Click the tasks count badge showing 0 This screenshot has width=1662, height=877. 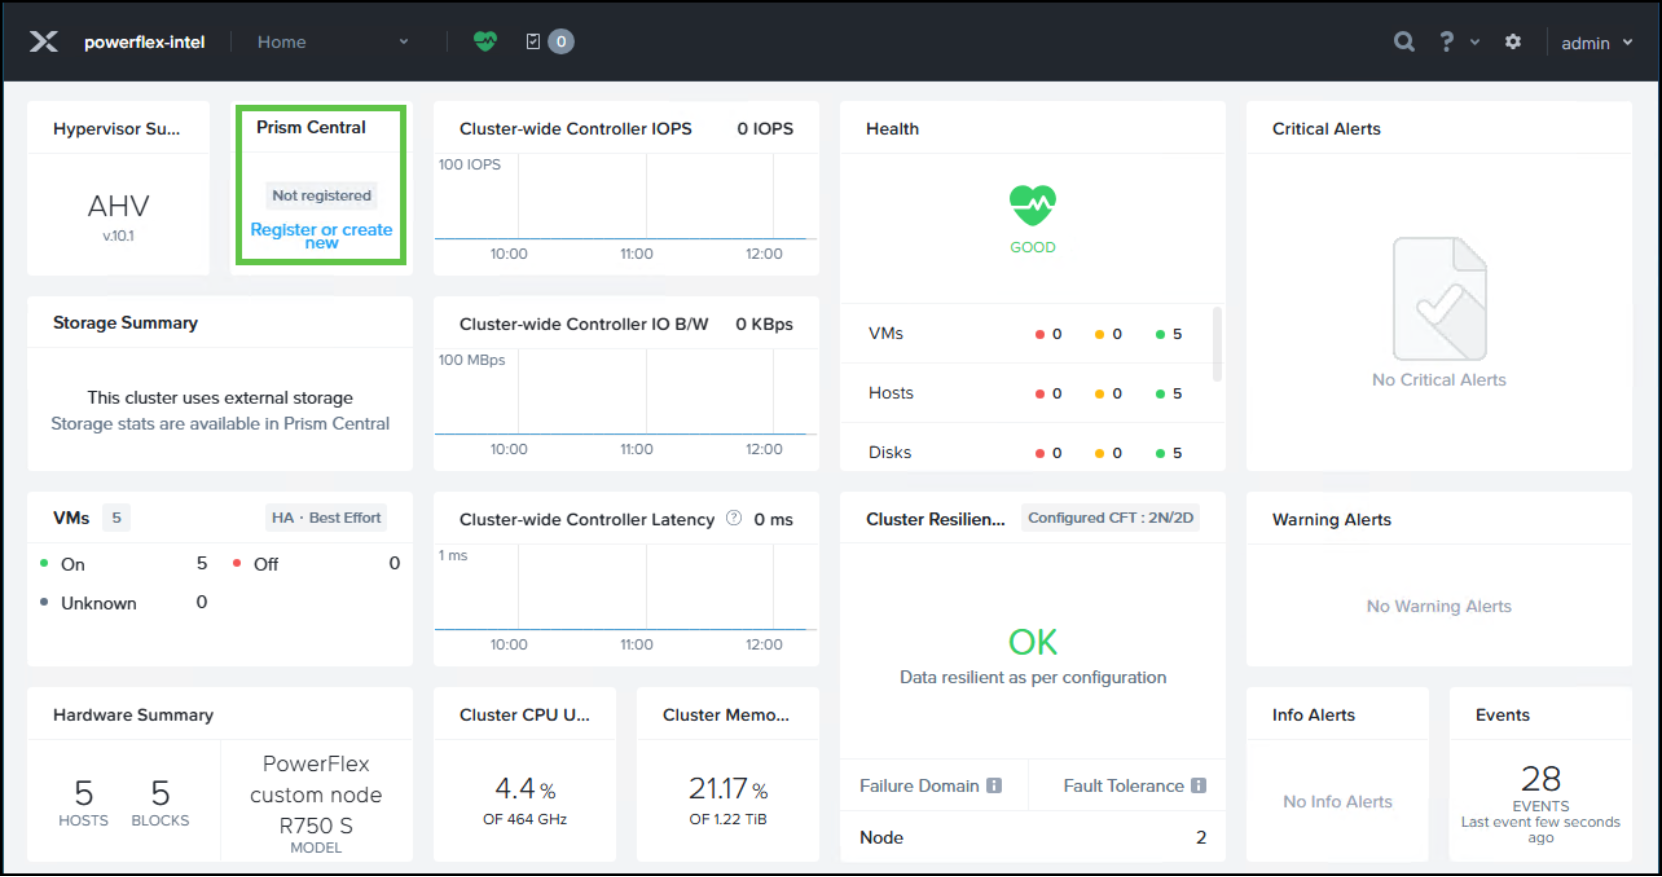[x=561, y=41]
